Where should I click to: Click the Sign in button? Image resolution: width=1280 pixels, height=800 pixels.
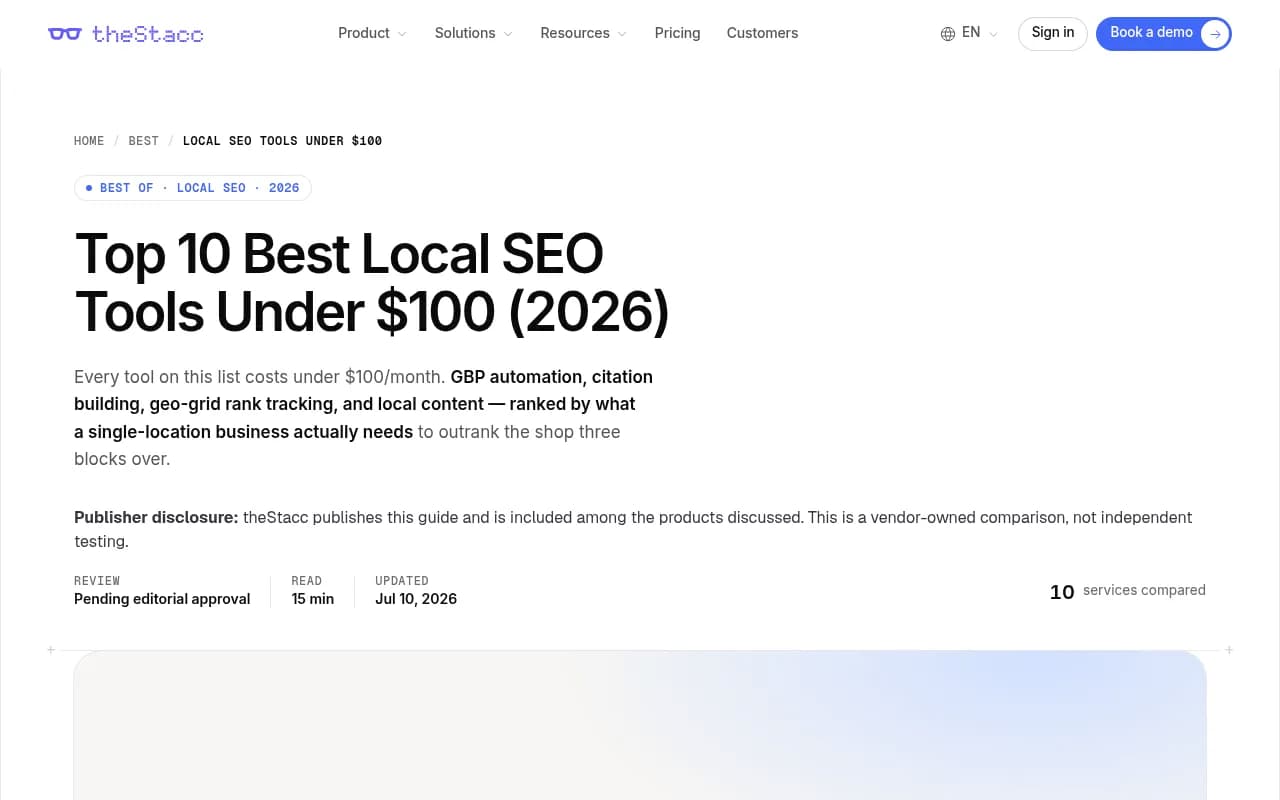[1053, 34]
